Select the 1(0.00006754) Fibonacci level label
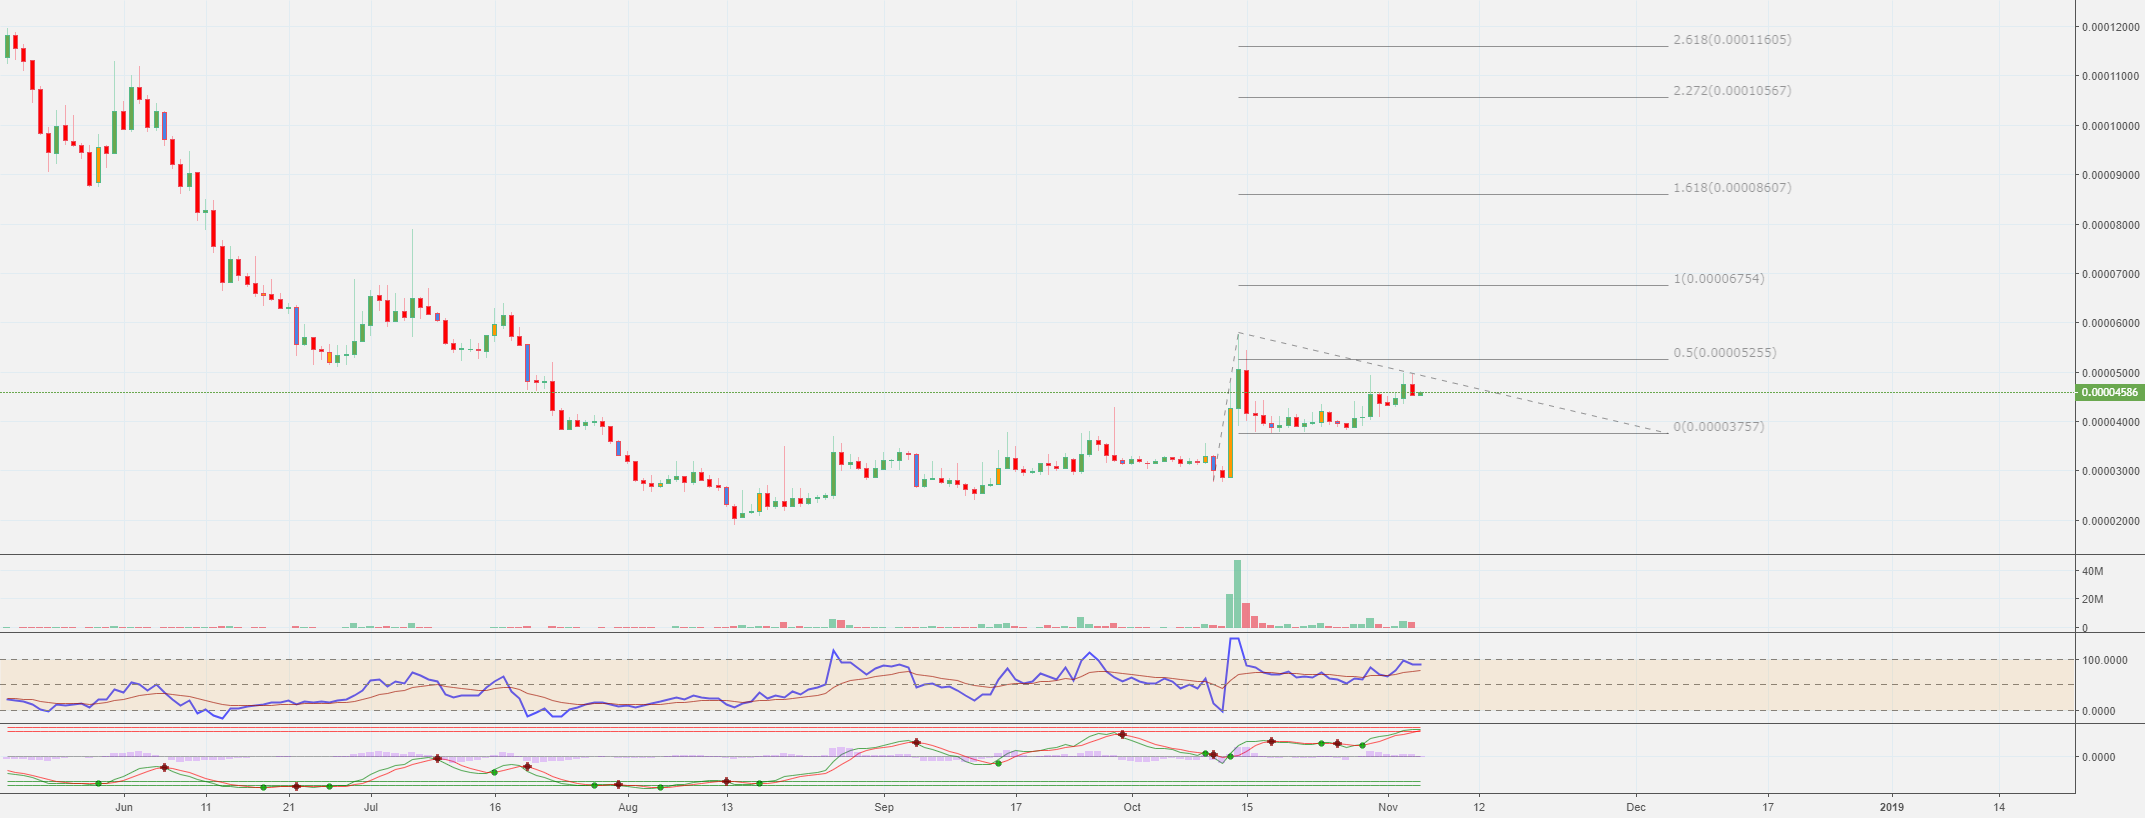This screenshot has width=2145, height=818. [1719, 279]
